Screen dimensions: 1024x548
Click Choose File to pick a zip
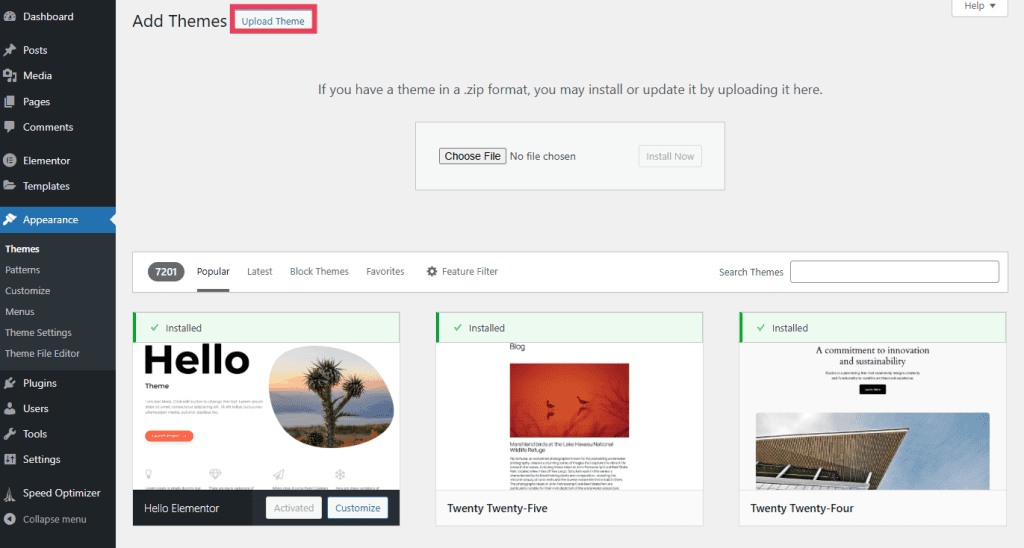tap(472, 156)
